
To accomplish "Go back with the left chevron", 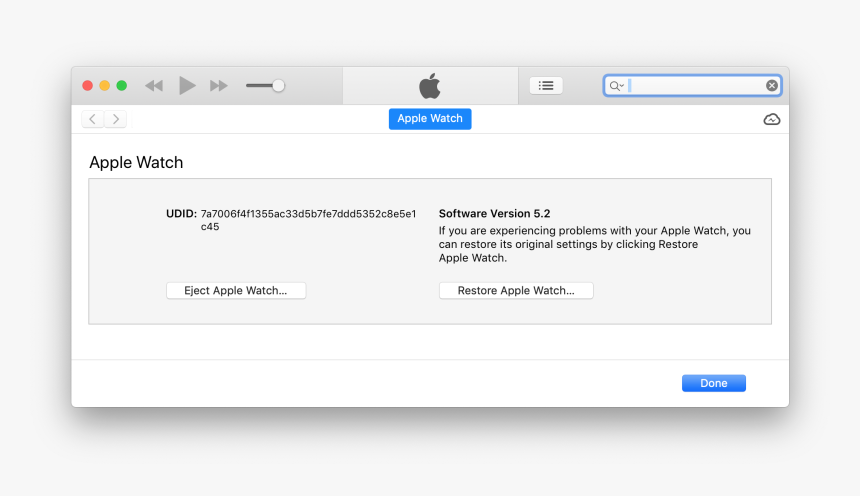I will click(x=93, y=119).
